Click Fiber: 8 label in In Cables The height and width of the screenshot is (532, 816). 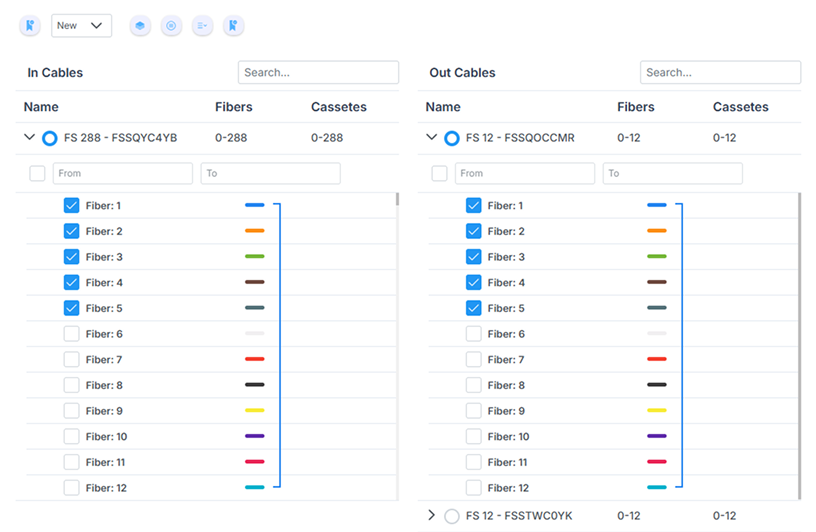[x=104, y=385]
